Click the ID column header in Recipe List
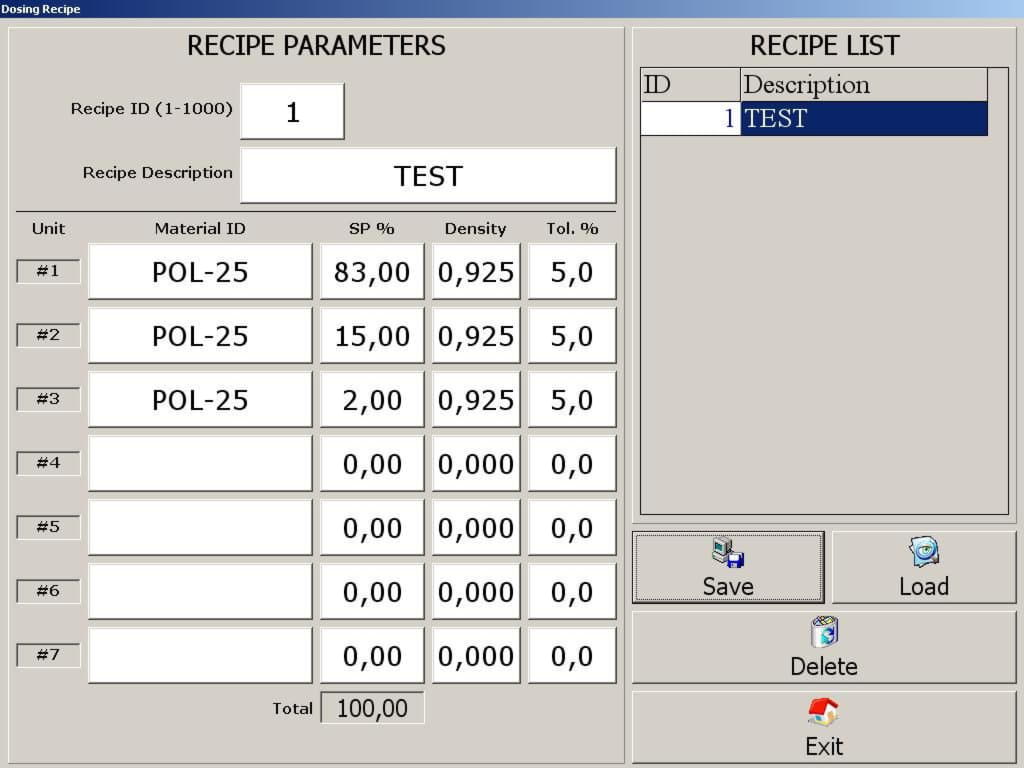The height and width of the screenshot is (768, 1024). point(690,85)
